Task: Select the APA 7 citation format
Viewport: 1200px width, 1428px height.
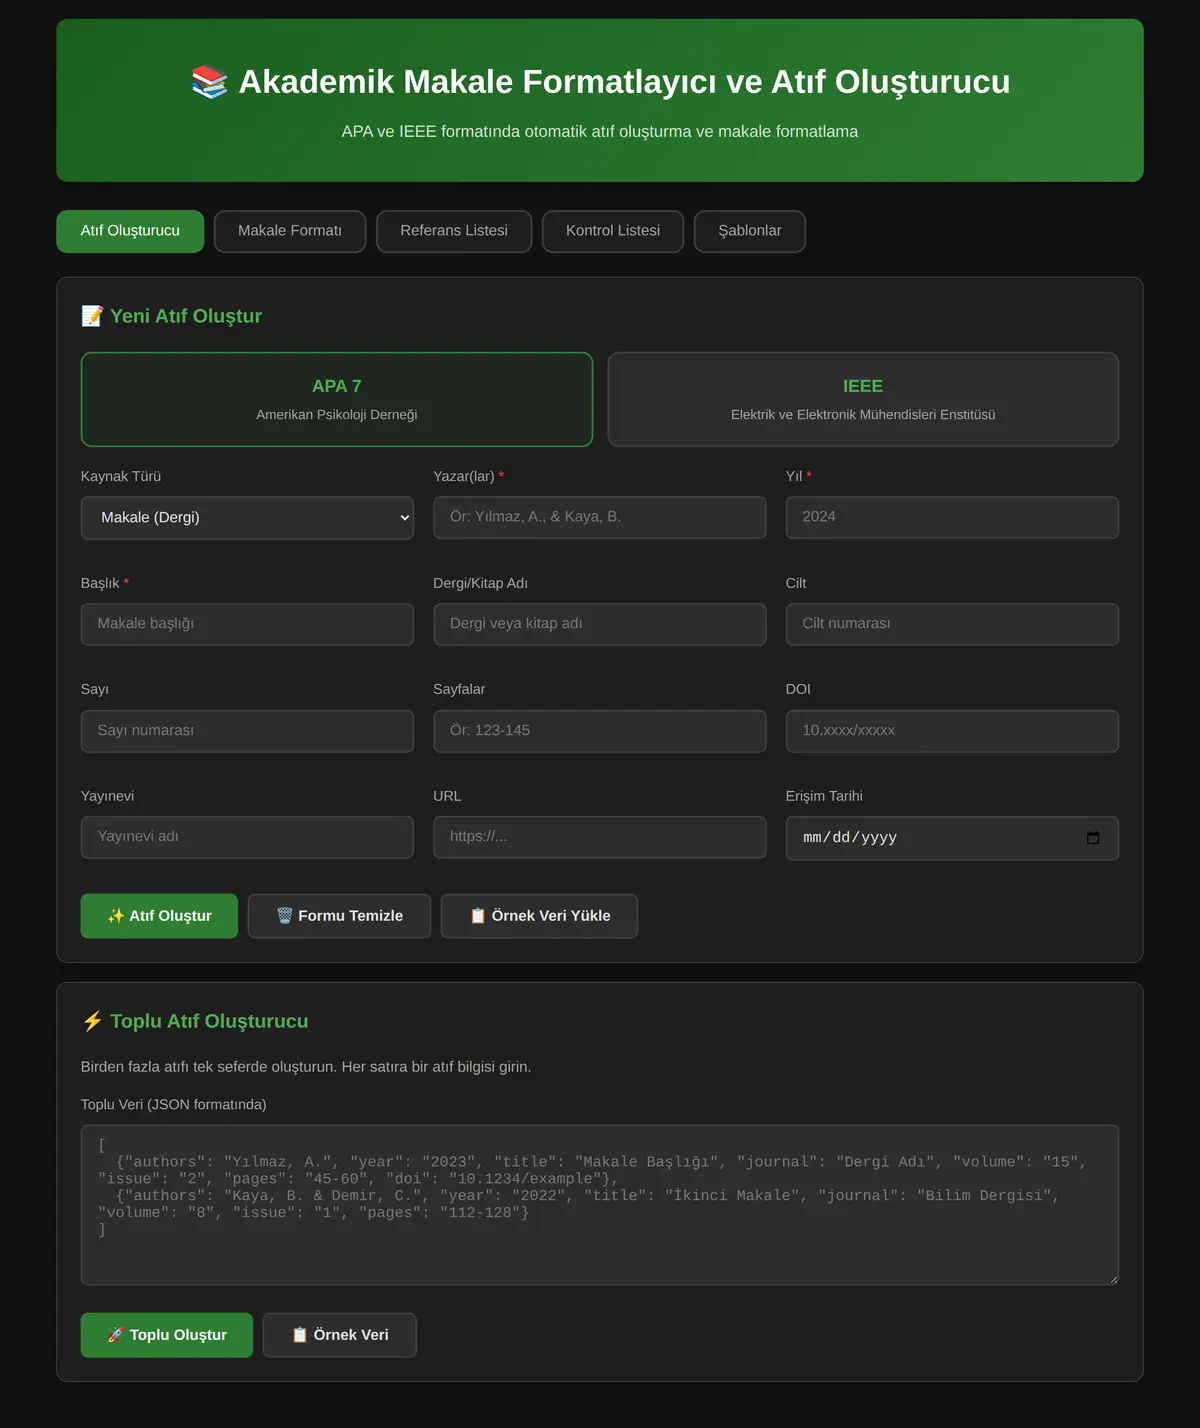Action: click(x=337, y=399)
